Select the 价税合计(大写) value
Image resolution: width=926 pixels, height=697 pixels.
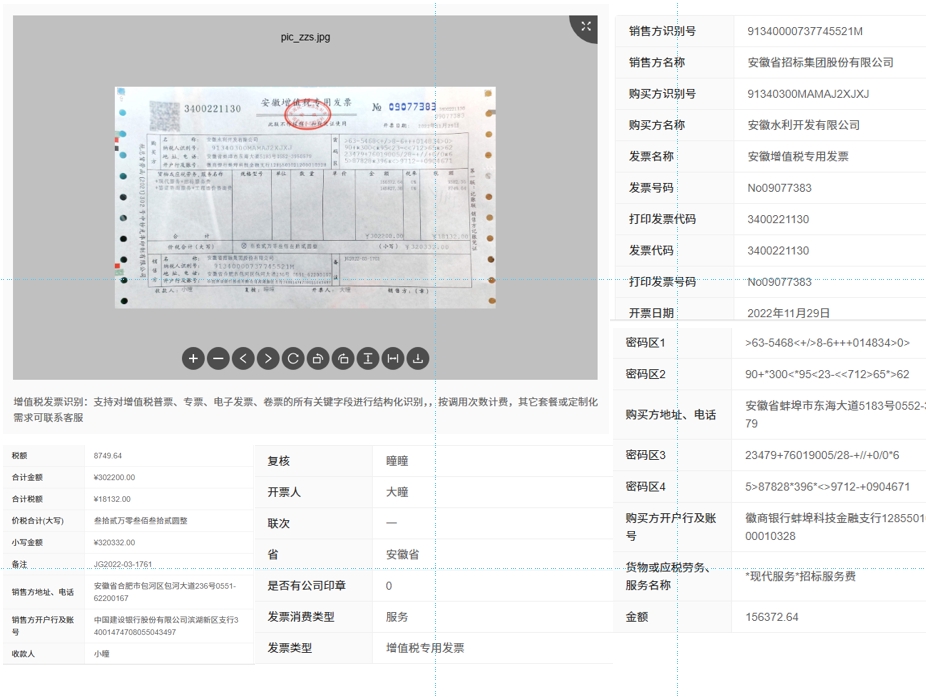(x=141, y=521)
